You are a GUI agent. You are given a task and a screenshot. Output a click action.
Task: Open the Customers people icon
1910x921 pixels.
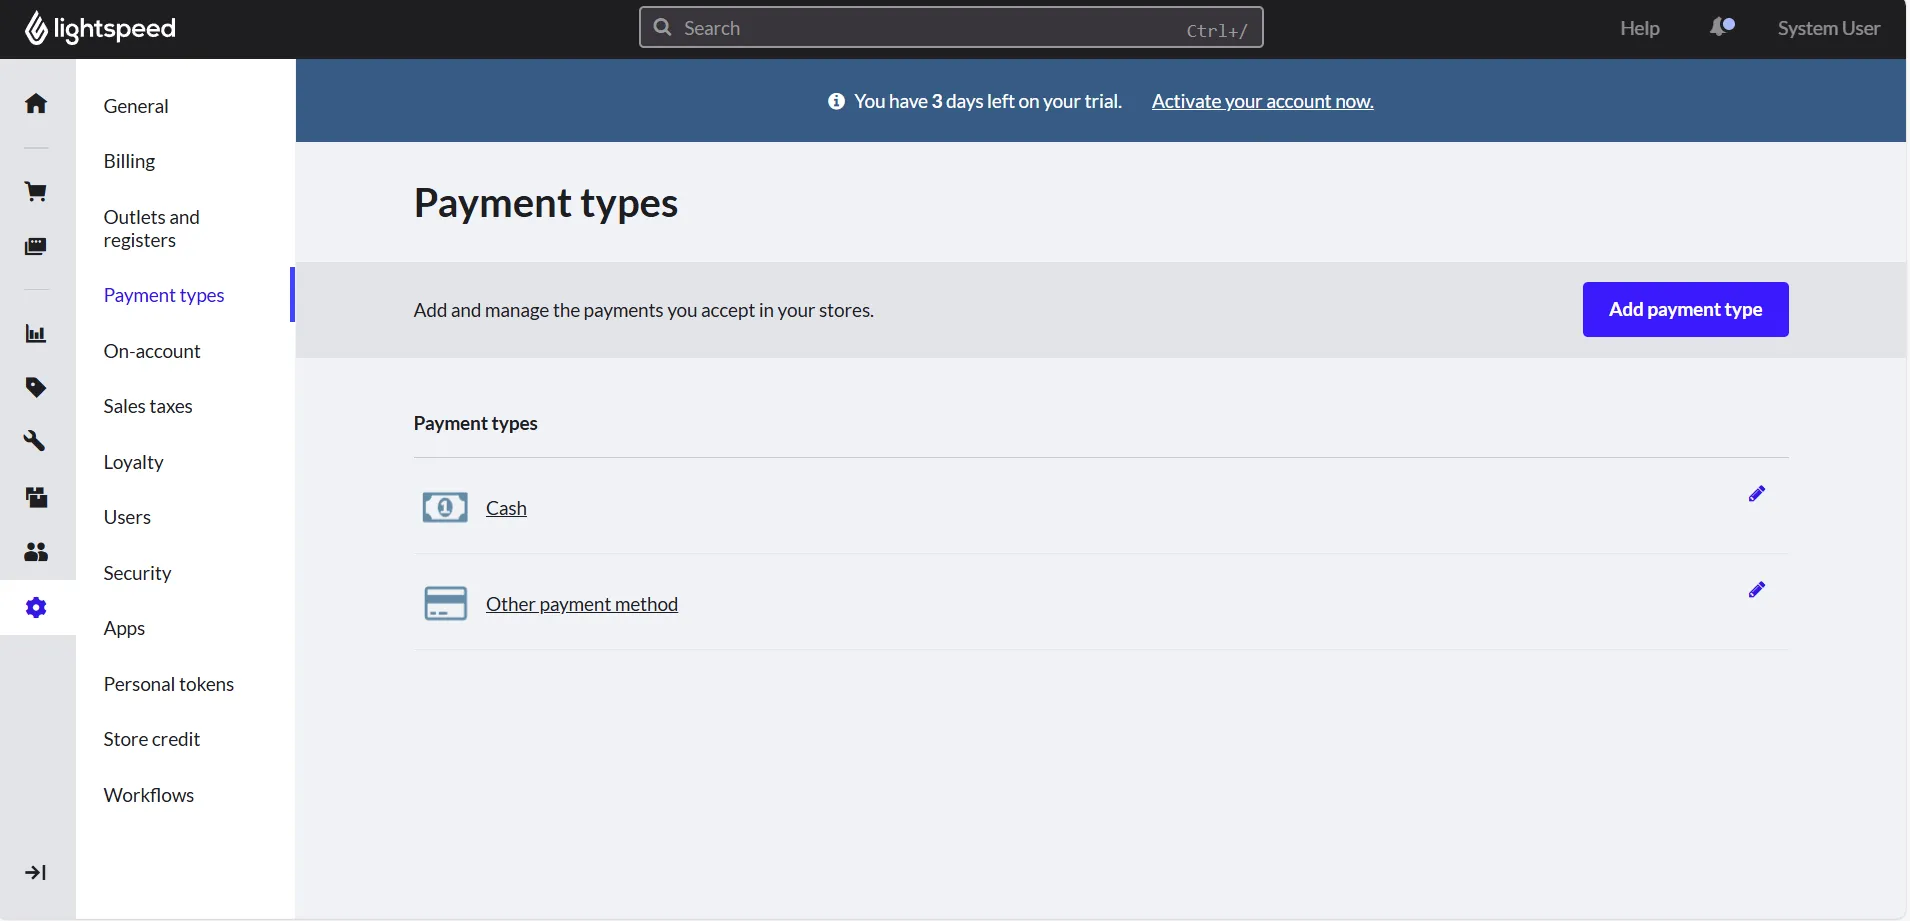tap(36, 552)
